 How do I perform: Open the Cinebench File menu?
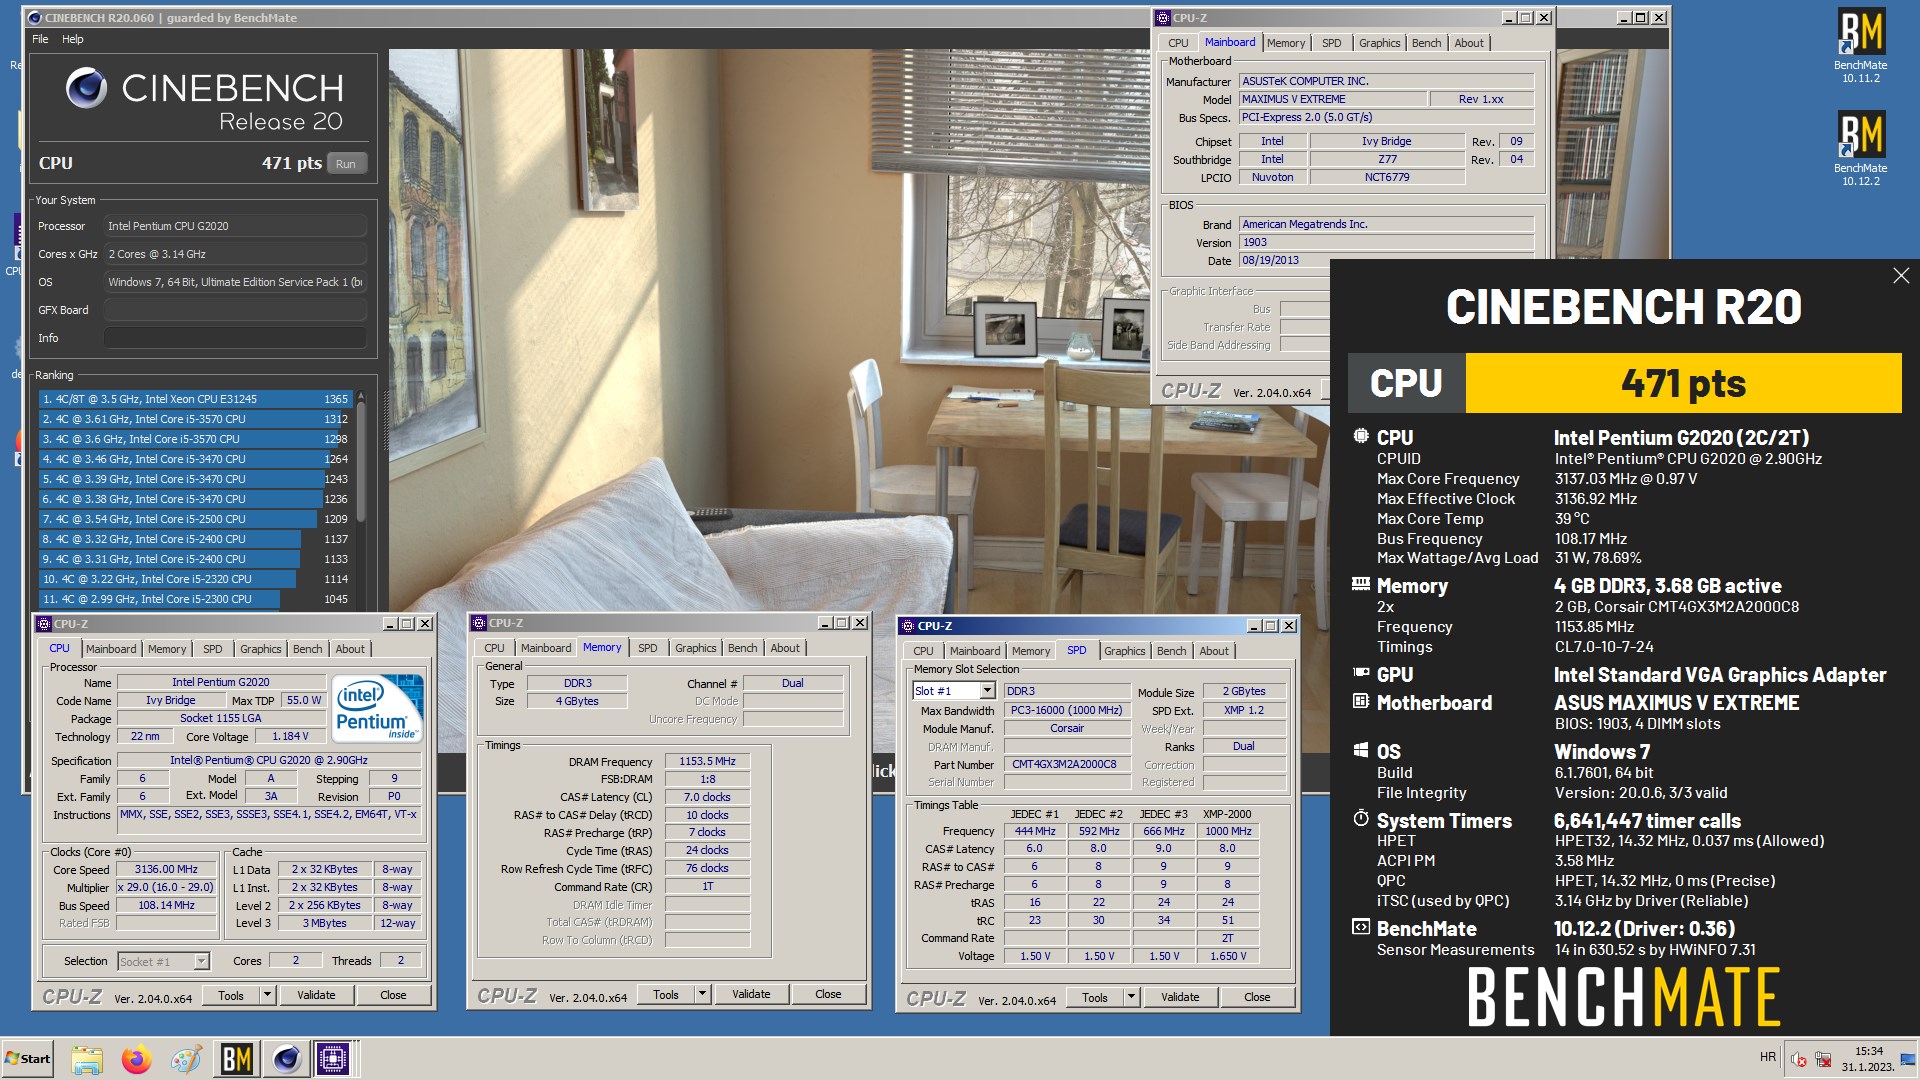40,39
